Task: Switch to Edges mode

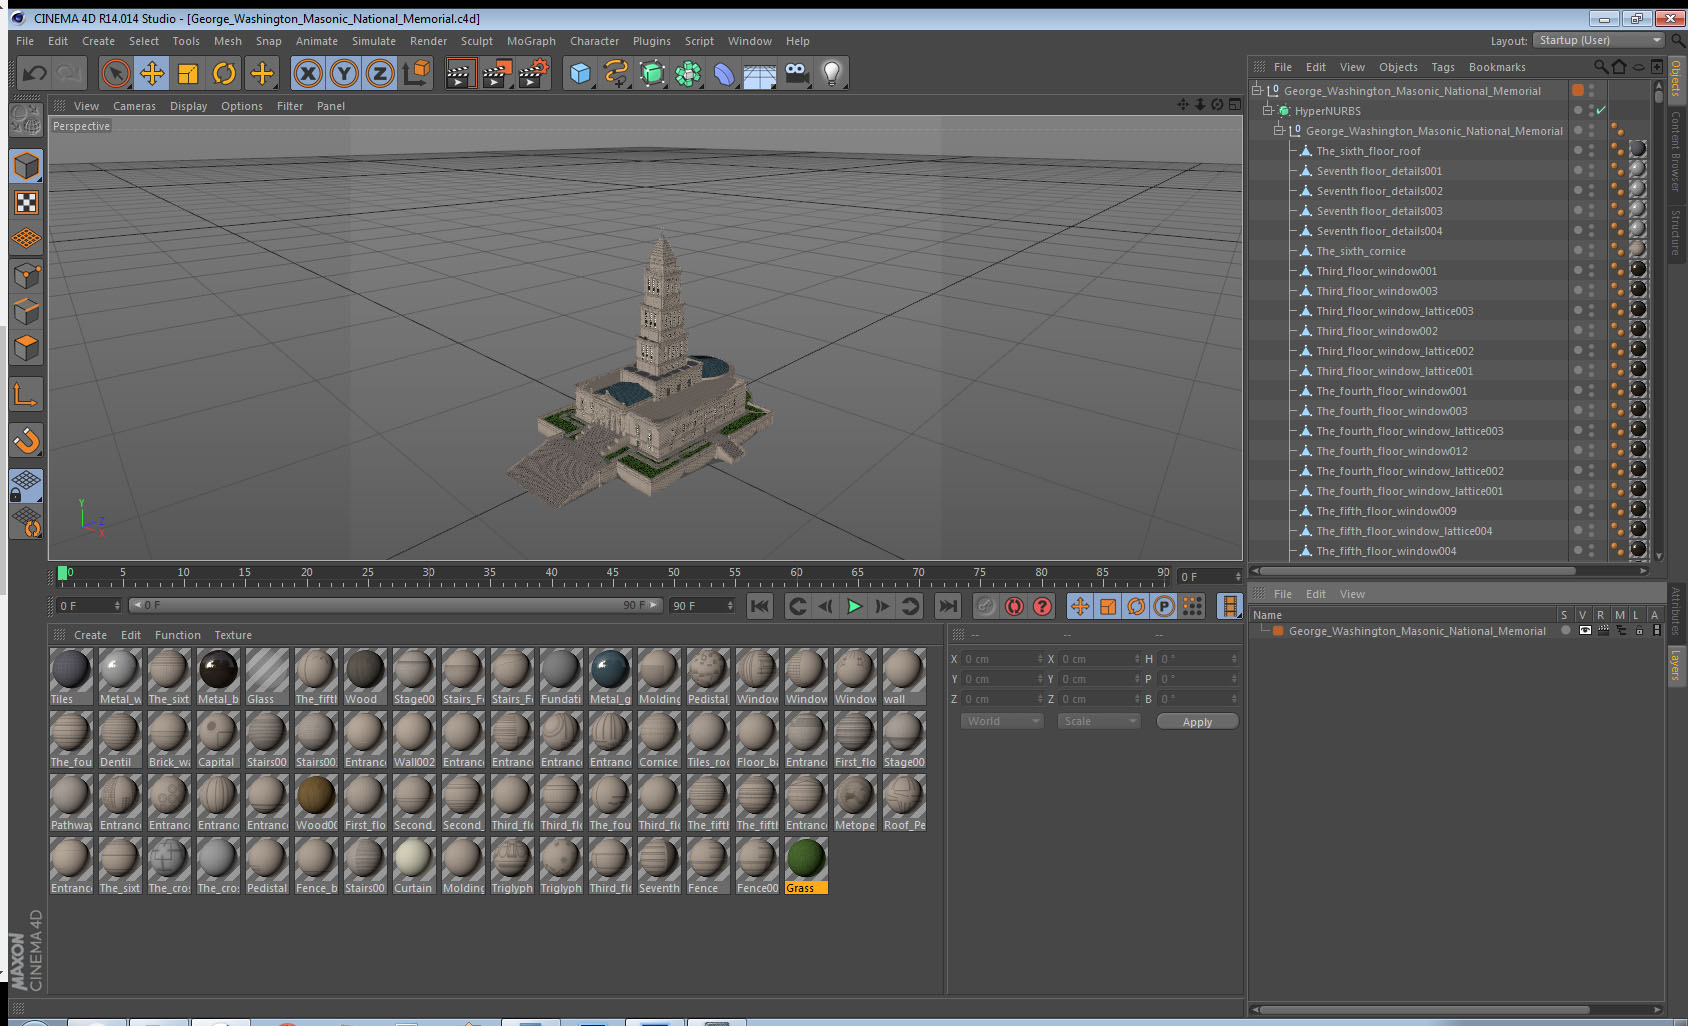Action: [26, 312]
